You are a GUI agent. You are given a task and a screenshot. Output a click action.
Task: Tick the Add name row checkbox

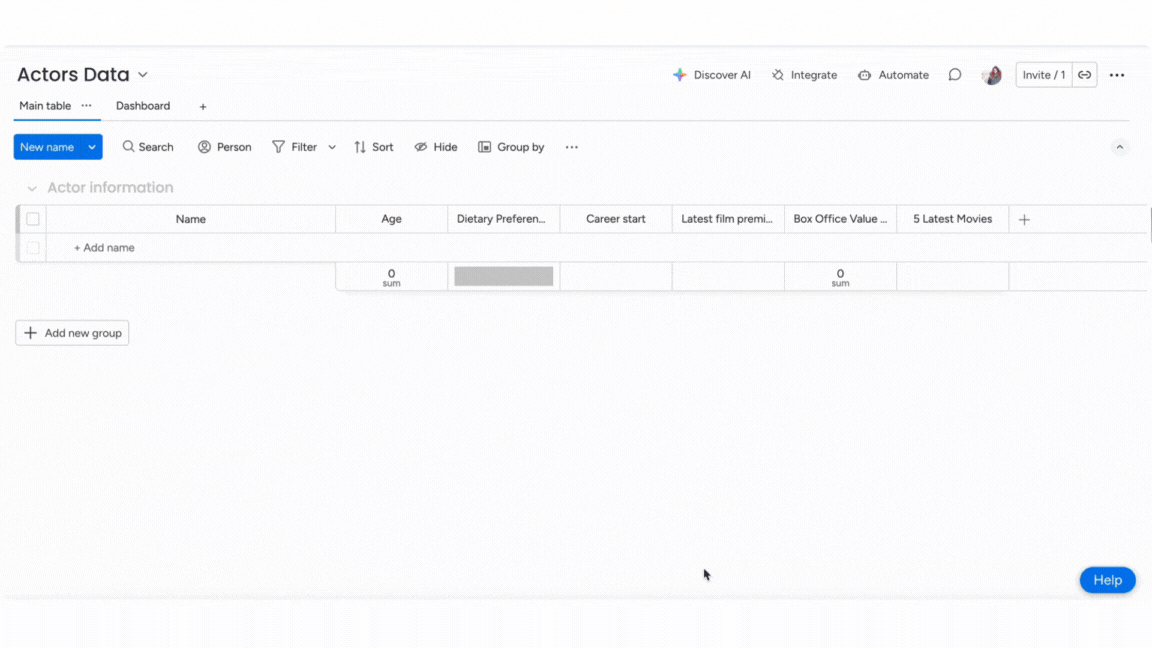tap(32, 248)
